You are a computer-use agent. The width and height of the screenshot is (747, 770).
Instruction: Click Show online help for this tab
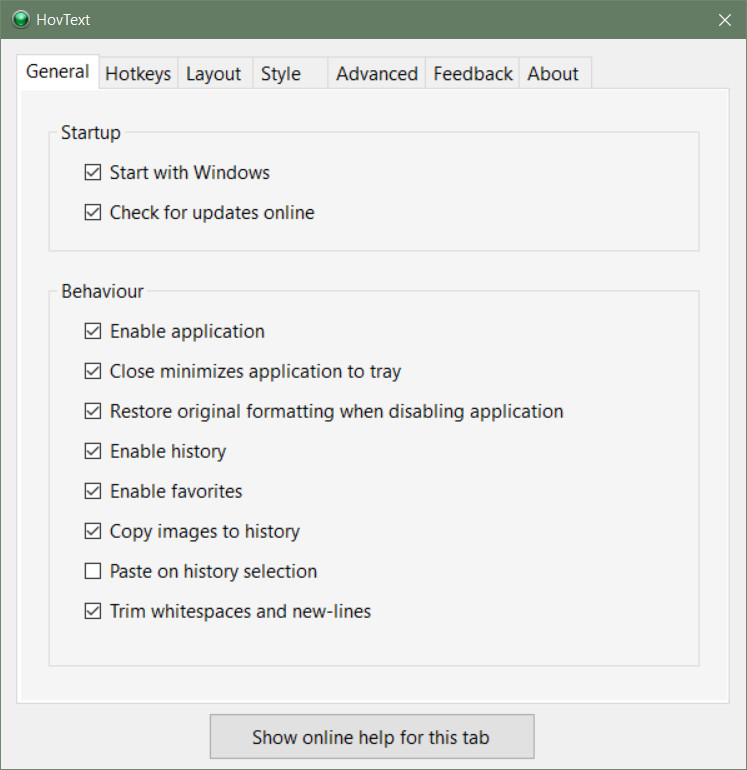click(x=372, y=737)
